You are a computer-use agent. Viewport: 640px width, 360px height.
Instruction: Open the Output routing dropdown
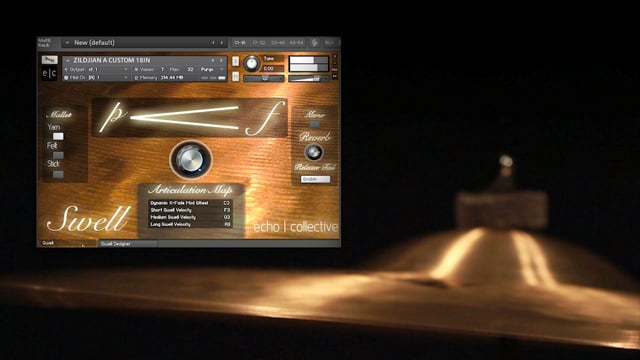125,69
